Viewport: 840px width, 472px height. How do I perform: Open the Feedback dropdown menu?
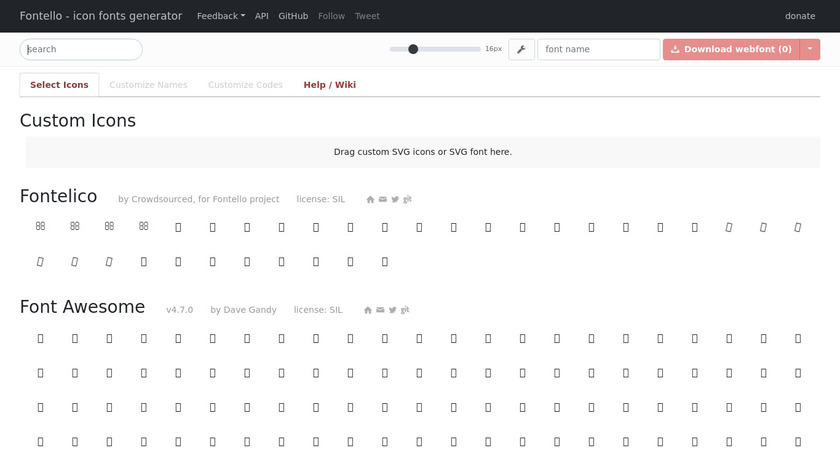[x=221, y=16]
